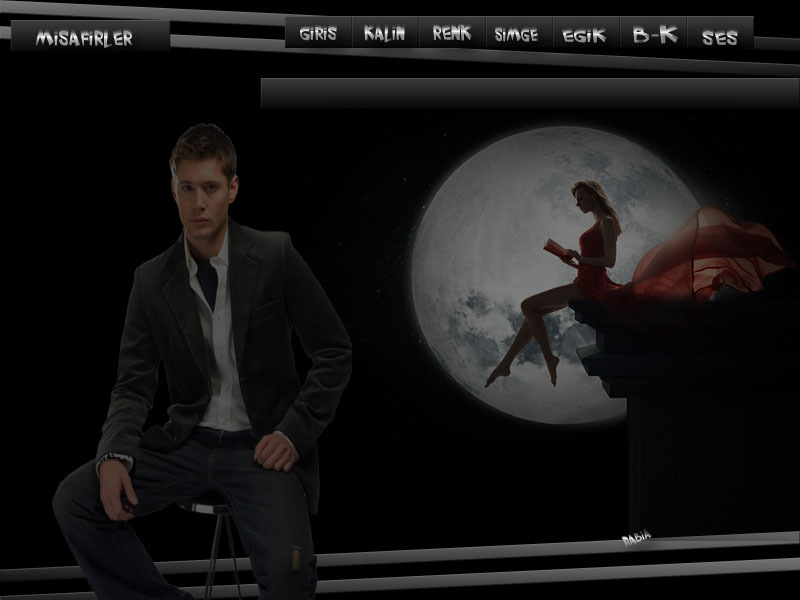The width and height of the screenshot is (800, 600).
Task: Toggle KALIN bold text
Action: coord(385,33)
